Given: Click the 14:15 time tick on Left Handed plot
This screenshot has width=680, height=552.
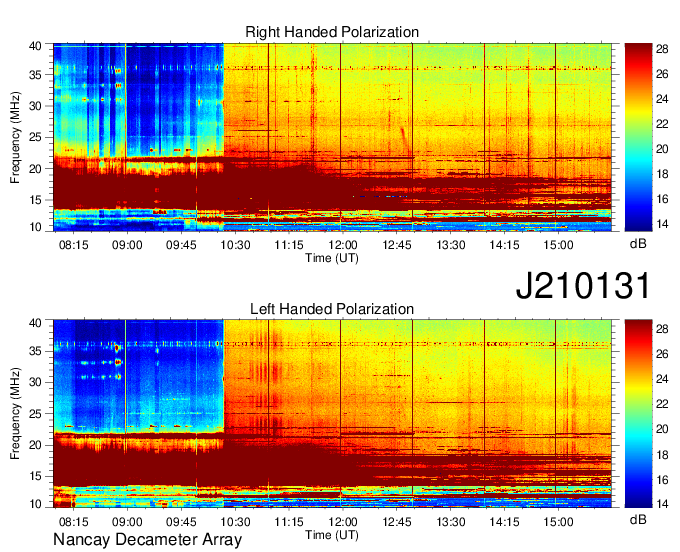Looking at the screenshot, I should (504, 522).
